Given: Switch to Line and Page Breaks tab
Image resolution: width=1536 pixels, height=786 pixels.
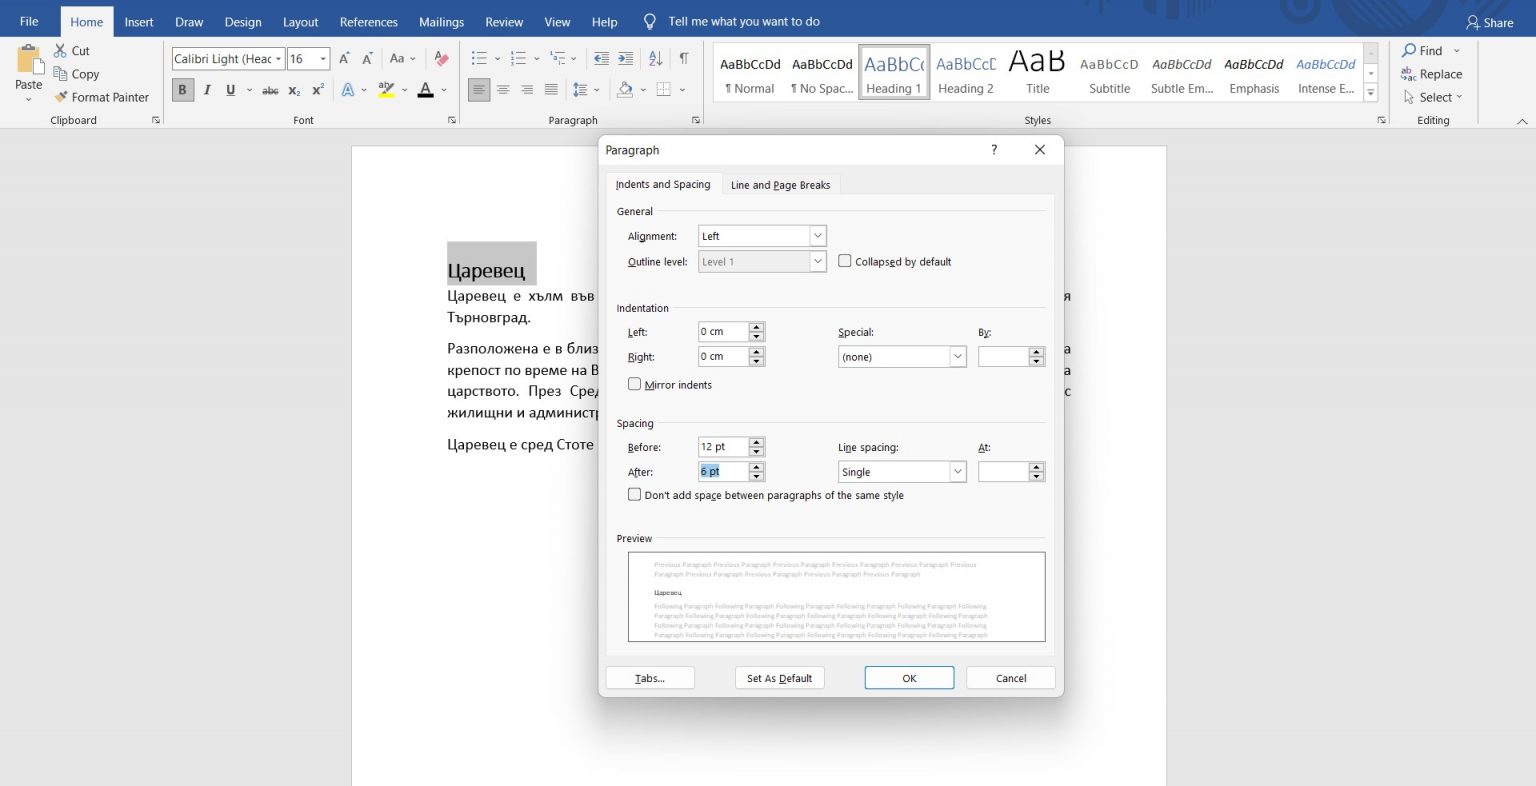Looking at the screenshot, I should click(x=780, y=185).
